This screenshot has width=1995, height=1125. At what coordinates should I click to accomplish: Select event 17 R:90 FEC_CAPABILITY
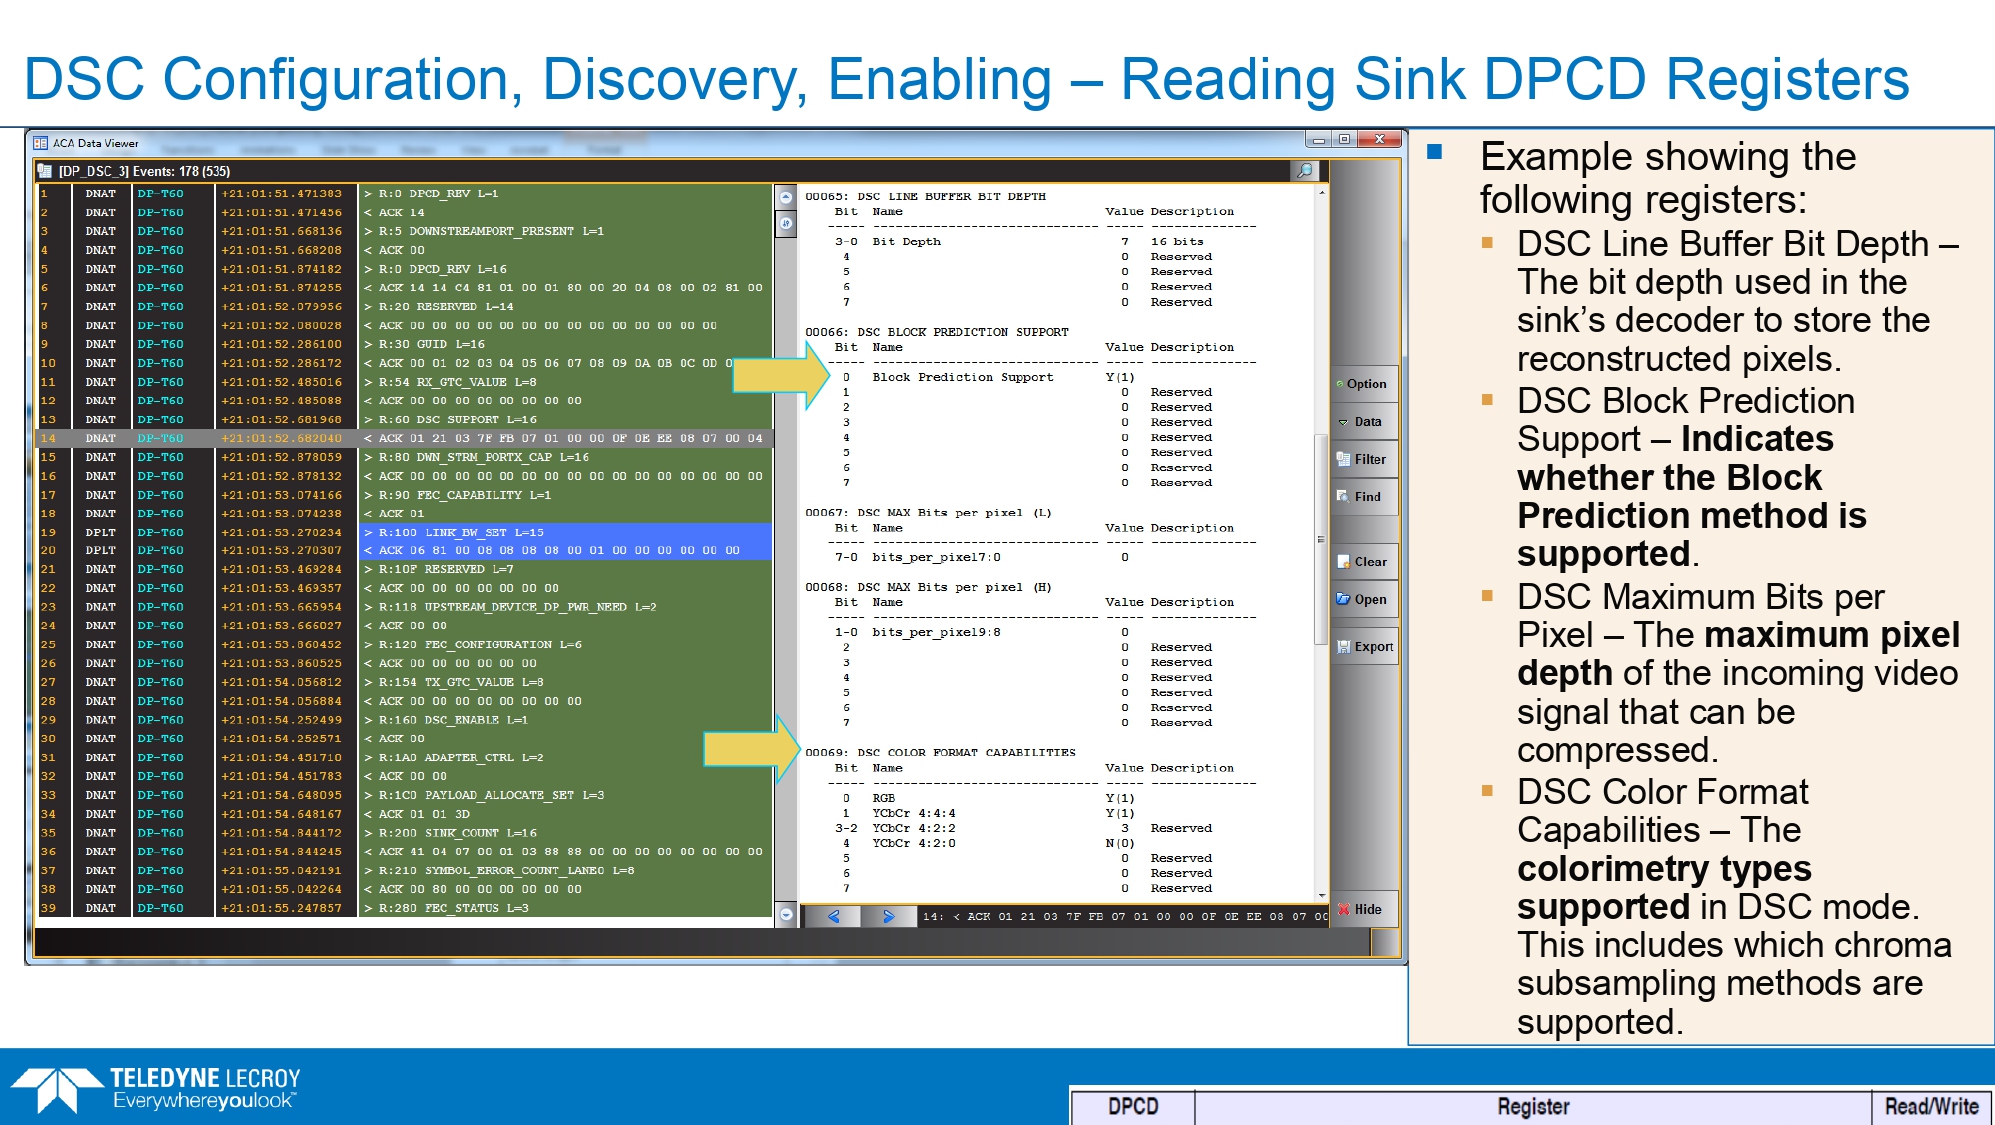404,495
